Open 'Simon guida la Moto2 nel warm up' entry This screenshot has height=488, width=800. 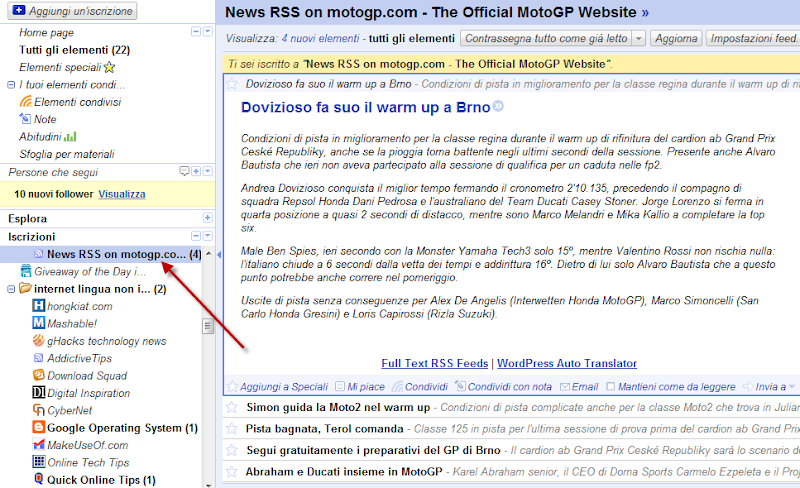tap(338, 407)
